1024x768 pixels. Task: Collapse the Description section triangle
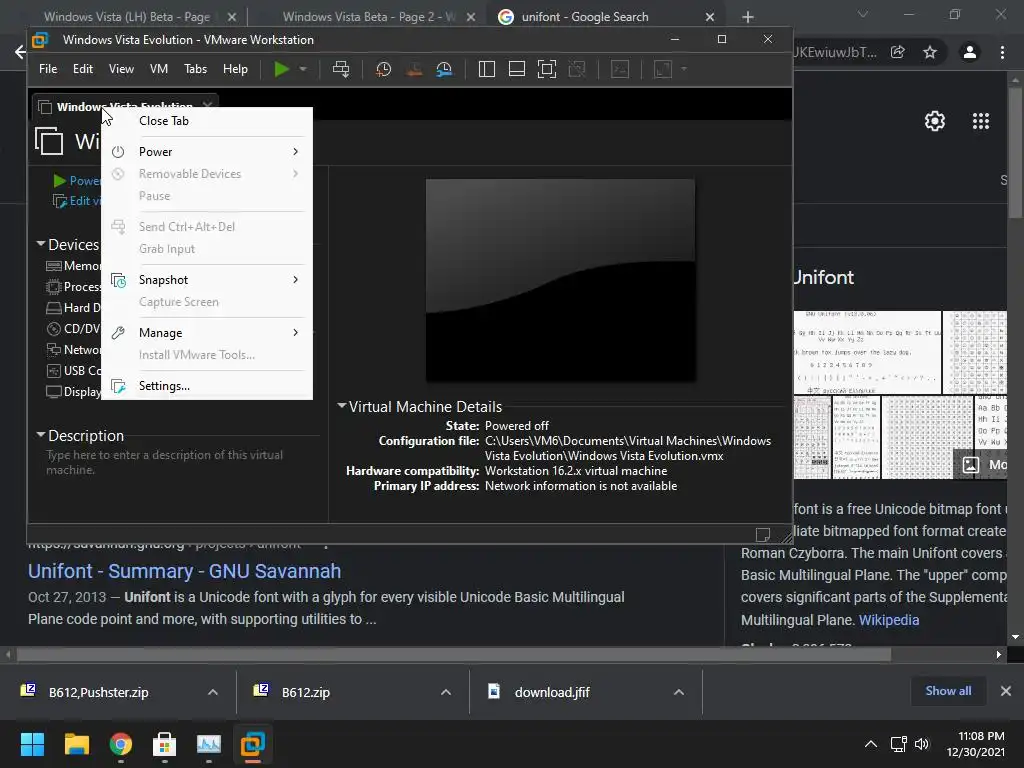pyautogui.click(x=41, y=434)
